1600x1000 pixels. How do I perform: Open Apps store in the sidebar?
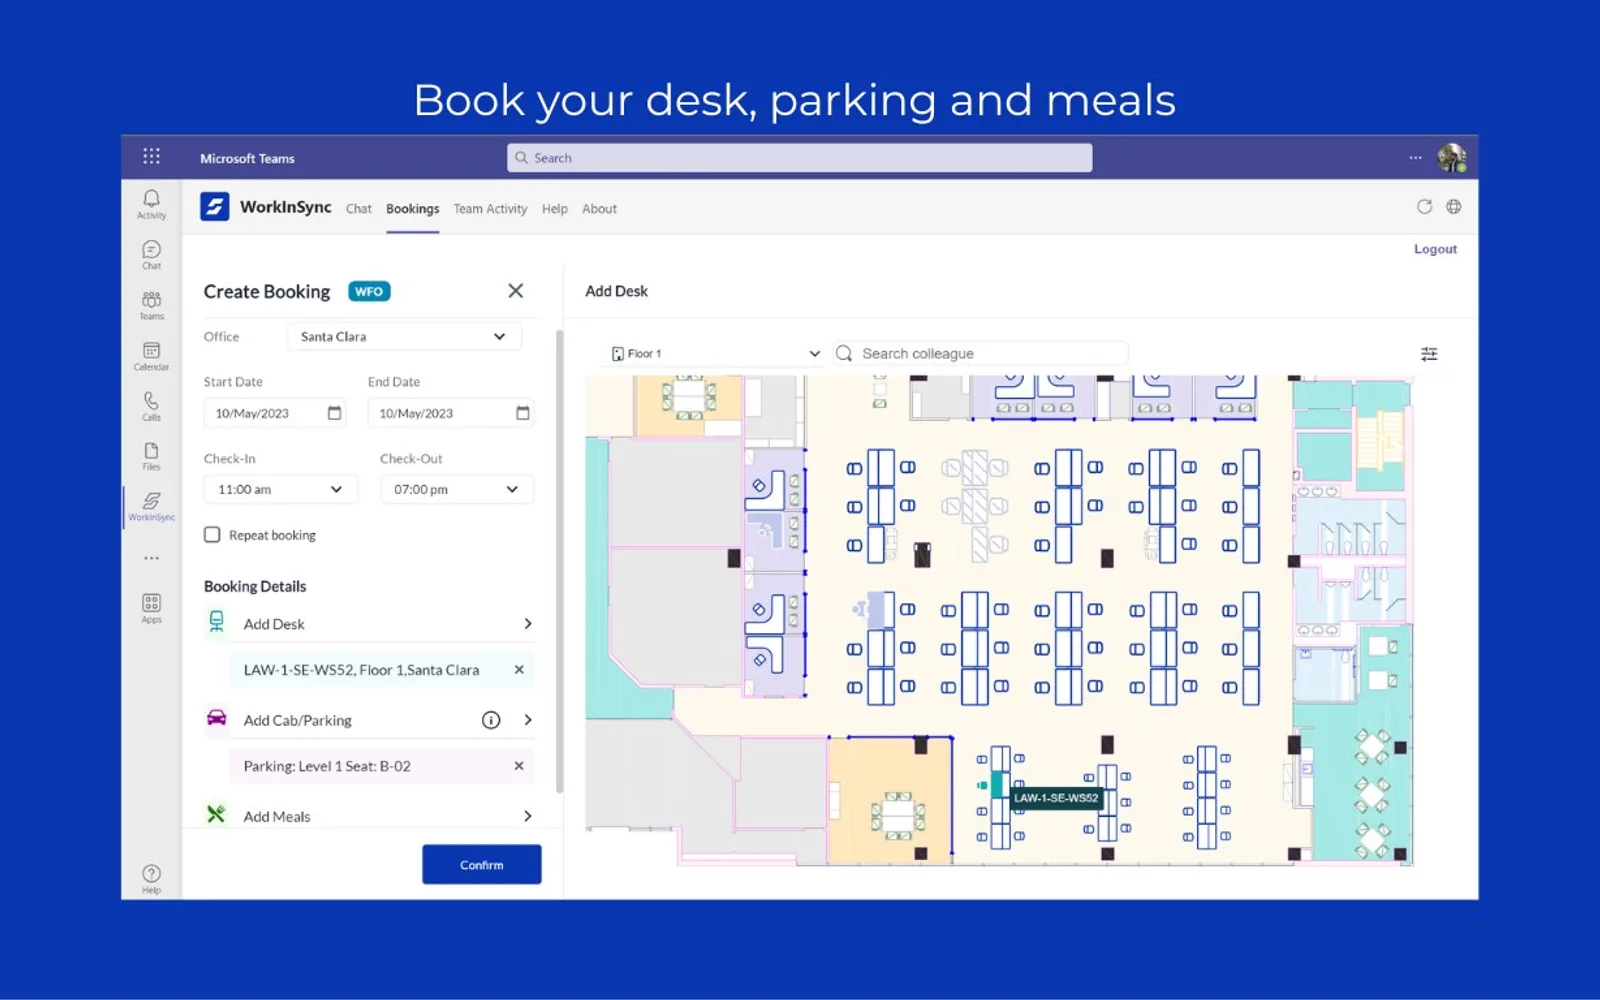[x=151, y=608]
